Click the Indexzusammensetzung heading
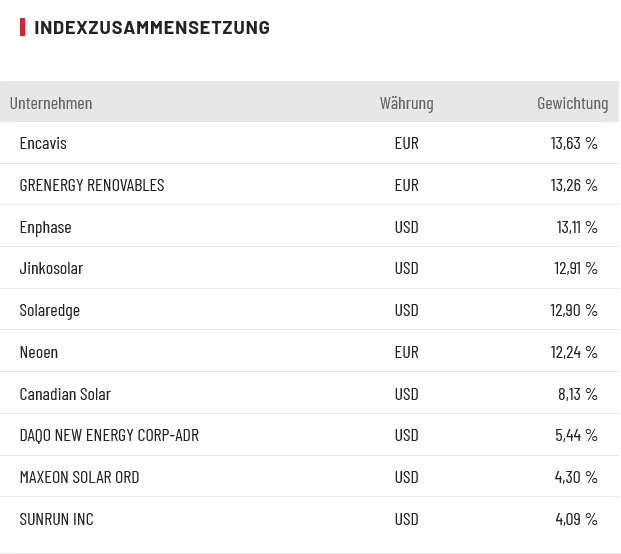This screenshot has width=621, height=554. click(x=152, y=27)
